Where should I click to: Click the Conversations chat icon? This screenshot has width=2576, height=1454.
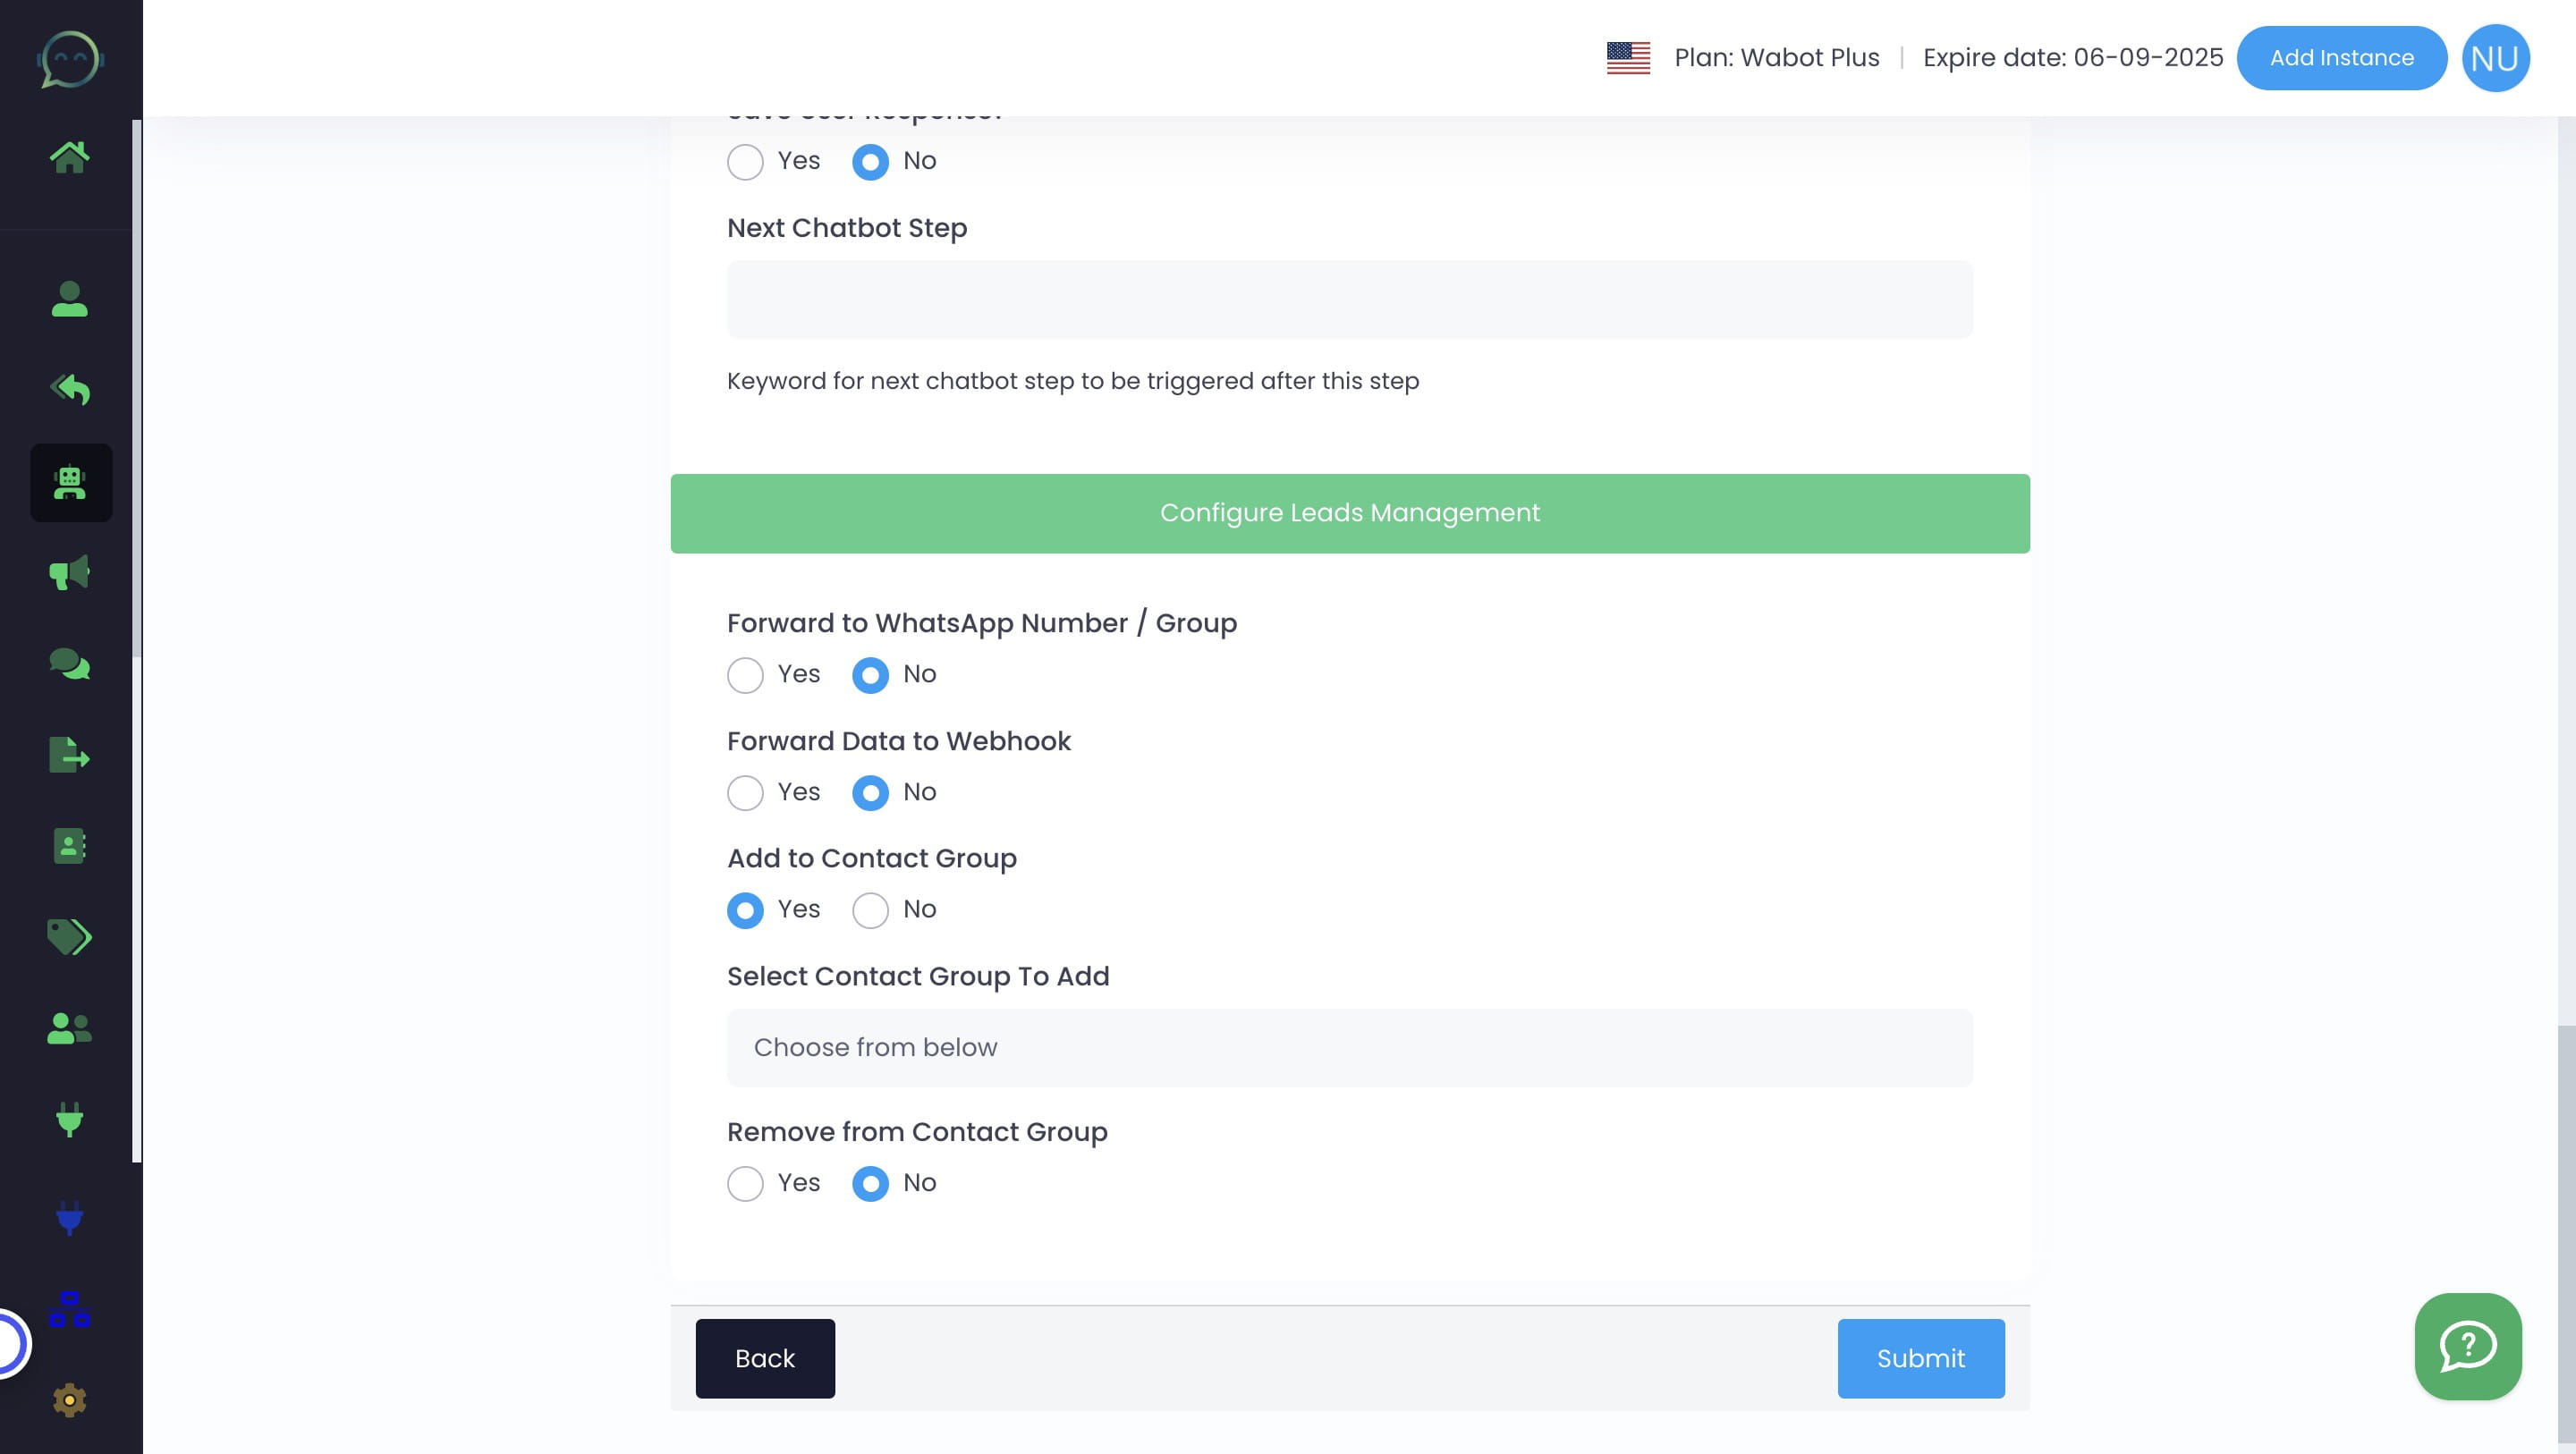pos(71,667)
